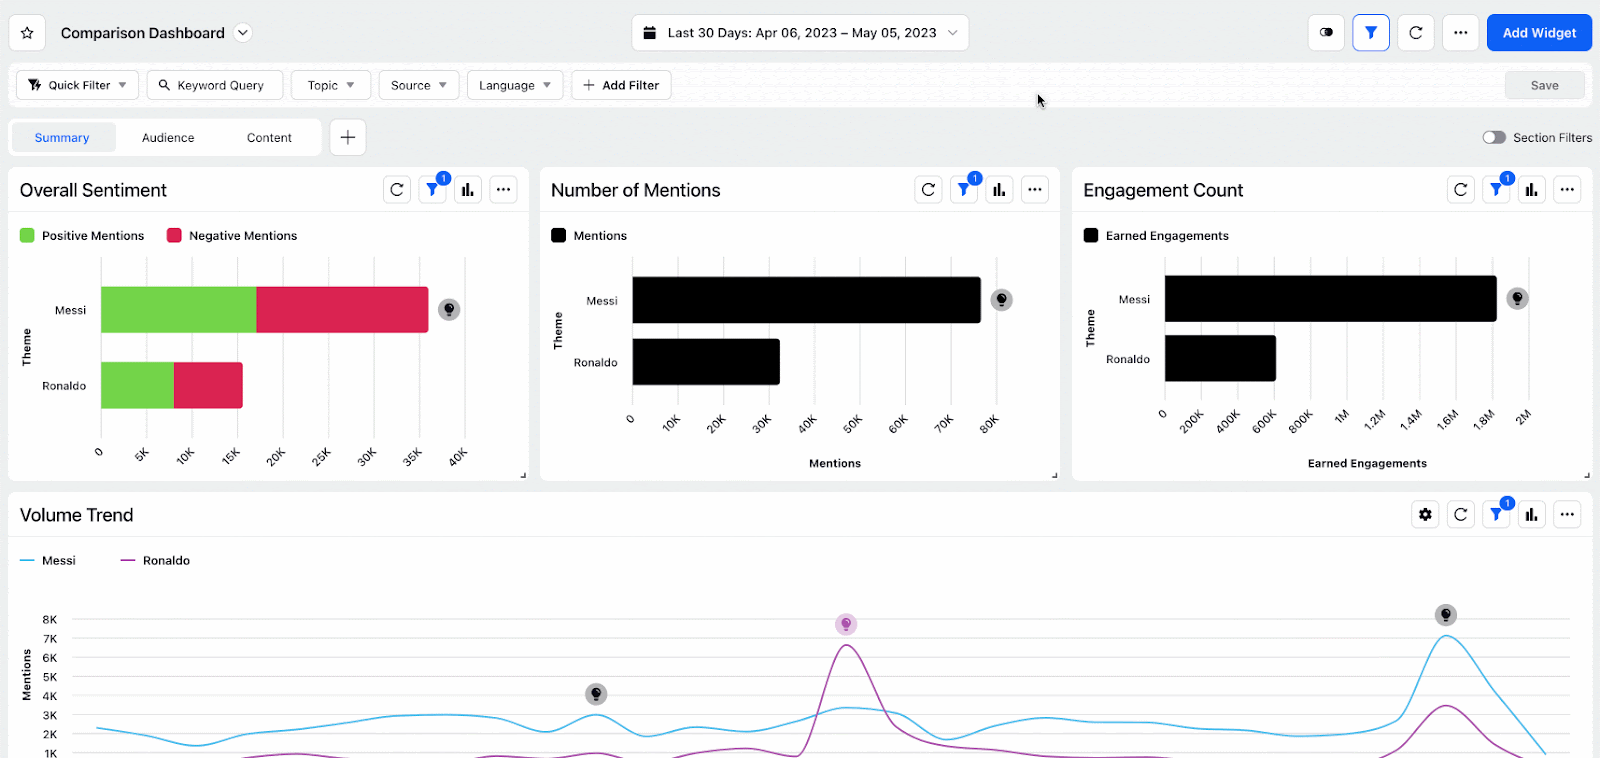Image resolution: width=1600 pixels, height=758 pixels.
Task: Switch to the Audience tab
Action: point(168,138)
